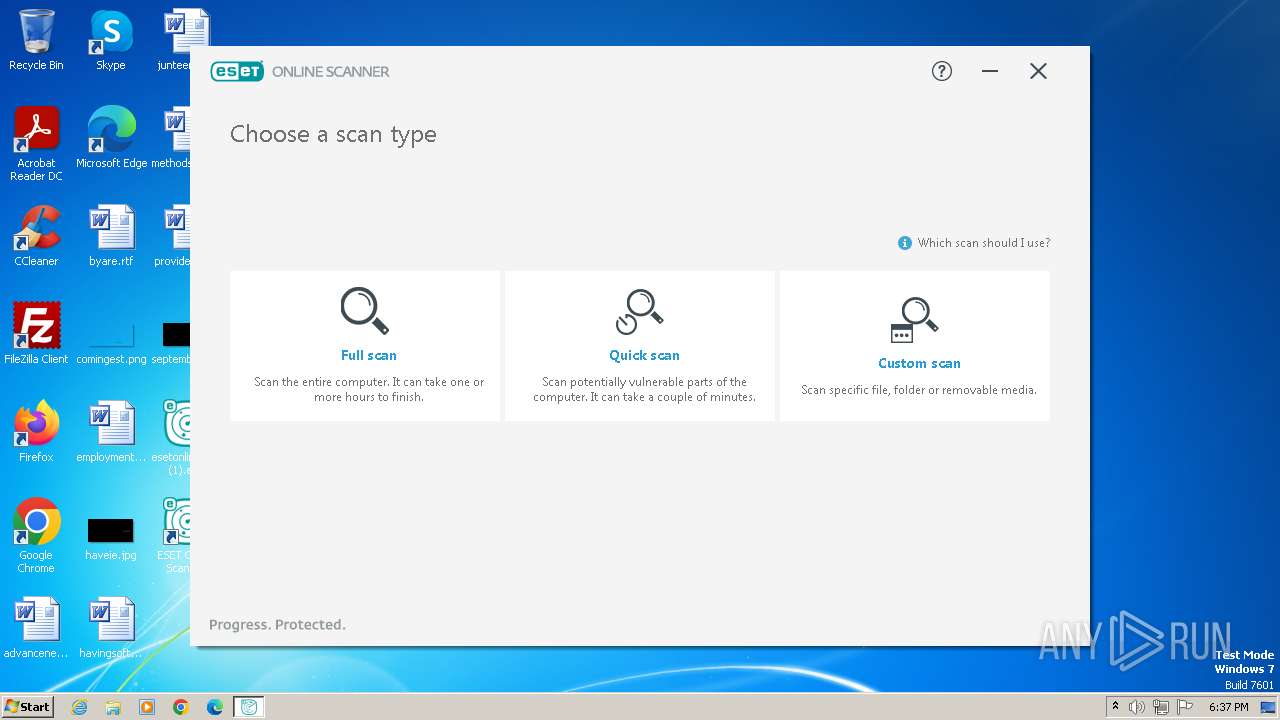Click the Quick scan magnifier-clock icon
Viewport: 1280px width, 720px height.
(640, 312)
